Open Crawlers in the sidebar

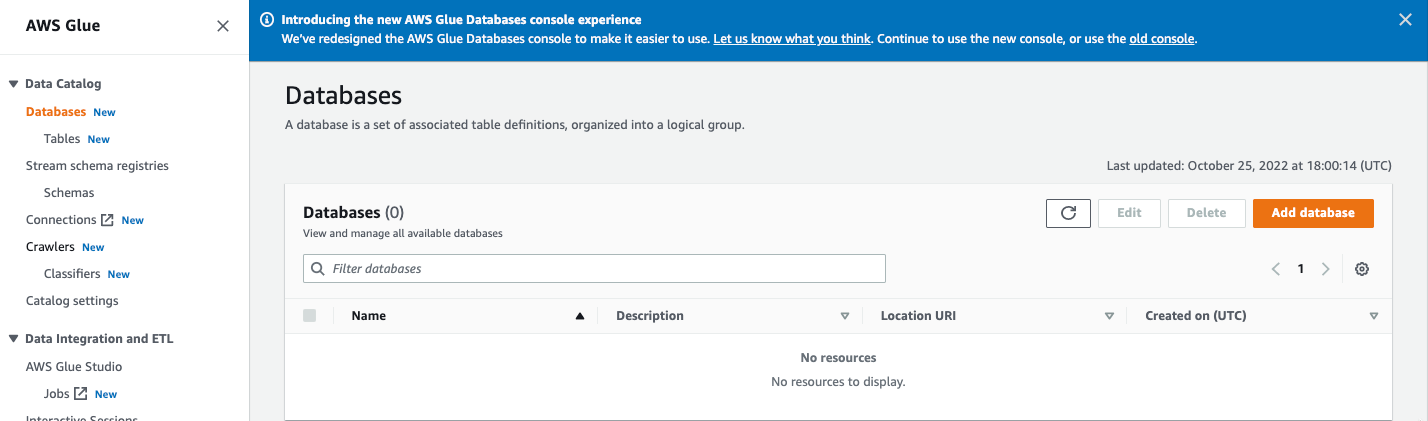(50, 247)
